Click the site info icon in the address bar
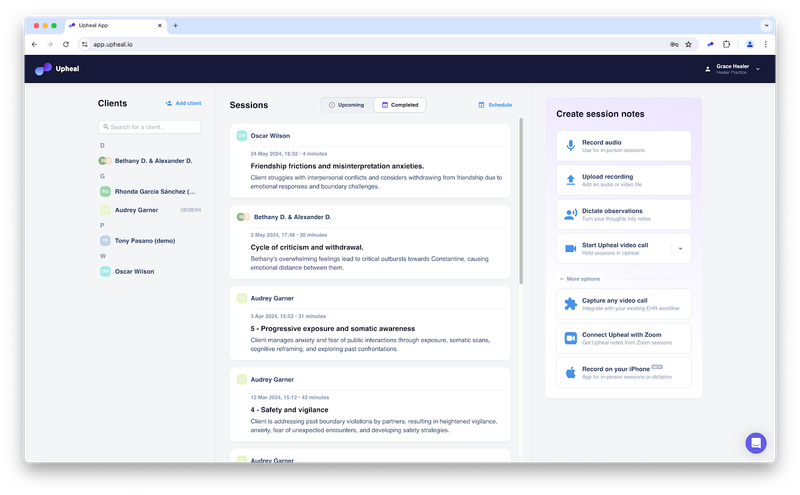 [x=85, y=44]
